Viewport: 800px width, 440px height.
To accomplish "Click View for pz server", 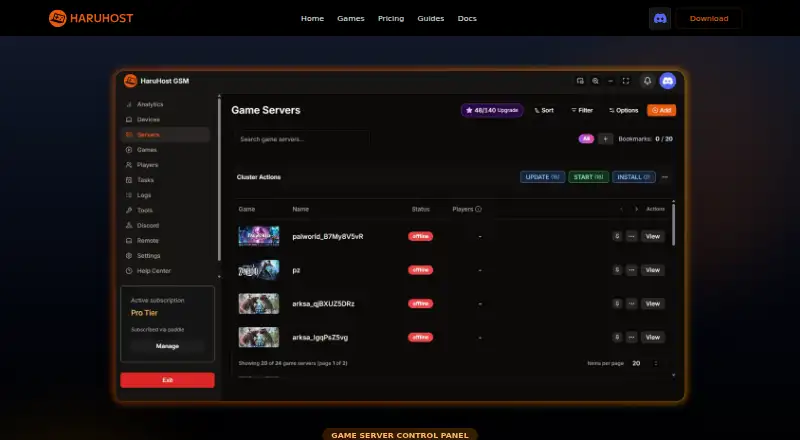I will click(x=653, y=270).
